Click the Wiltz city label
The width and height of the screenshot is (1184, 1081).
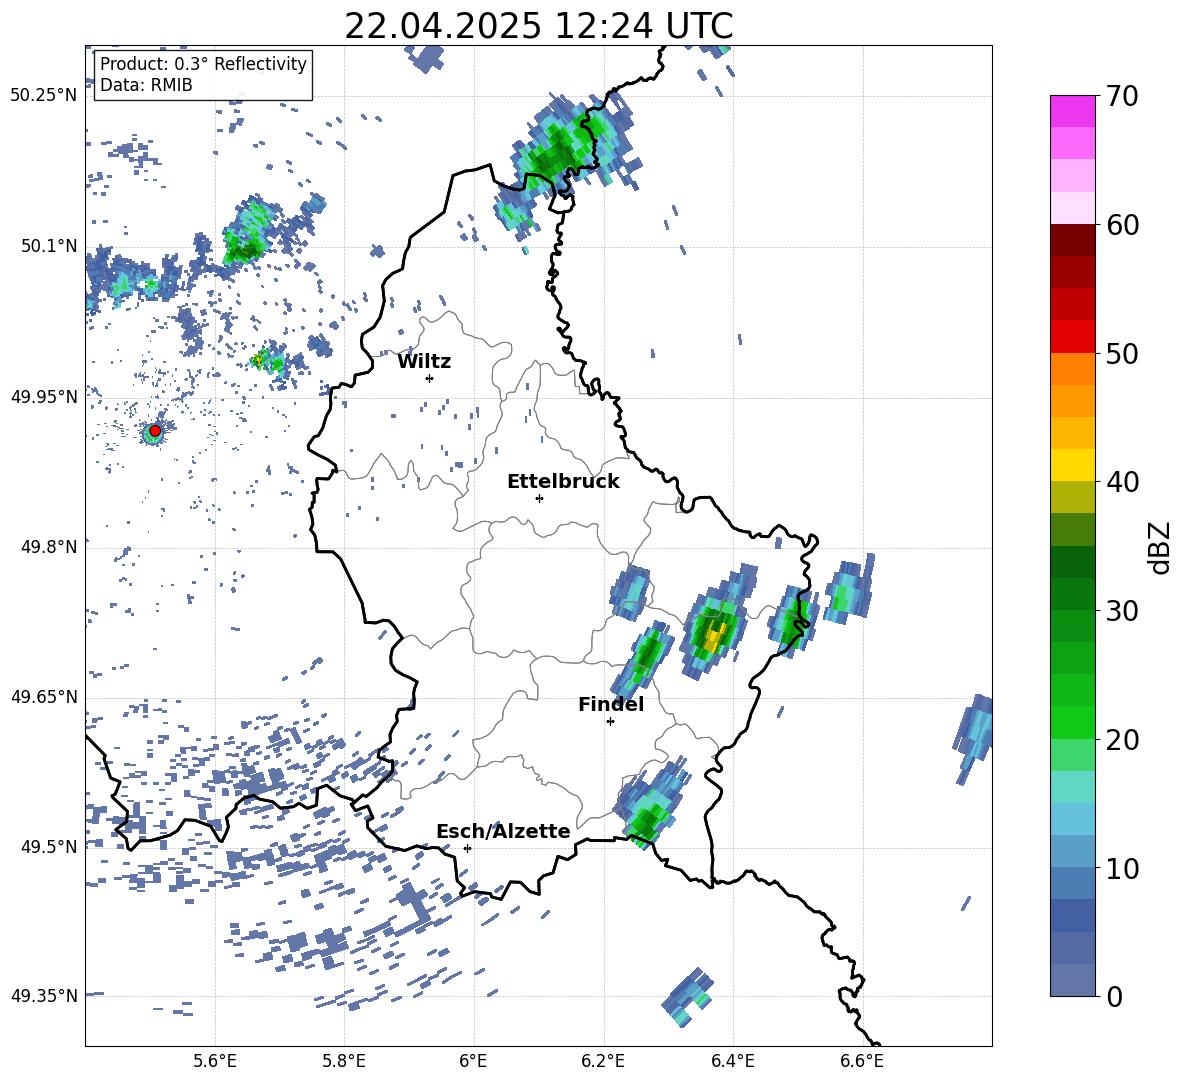click(424, 362)
